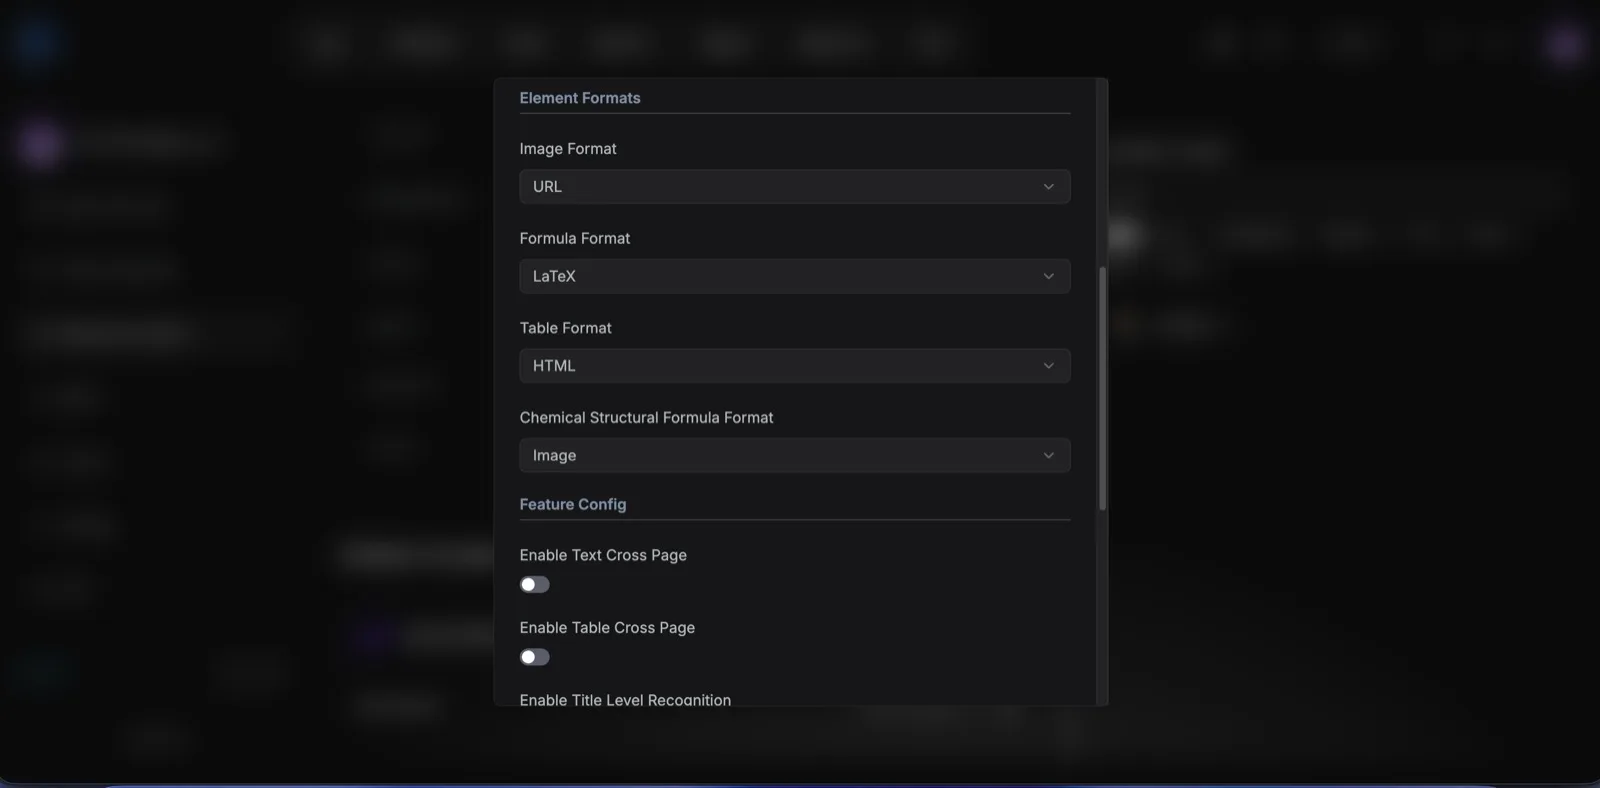1600x788 pixels.
Task: Click the dialog's vertical scrollbar thumb
Action: [x=1103, y=388]
